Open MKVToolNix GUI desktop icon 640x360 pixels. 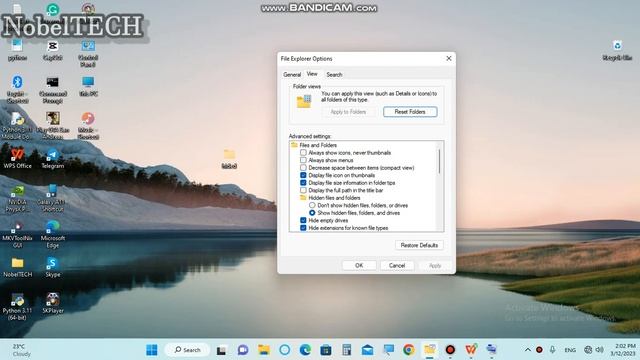coord(17,234)
